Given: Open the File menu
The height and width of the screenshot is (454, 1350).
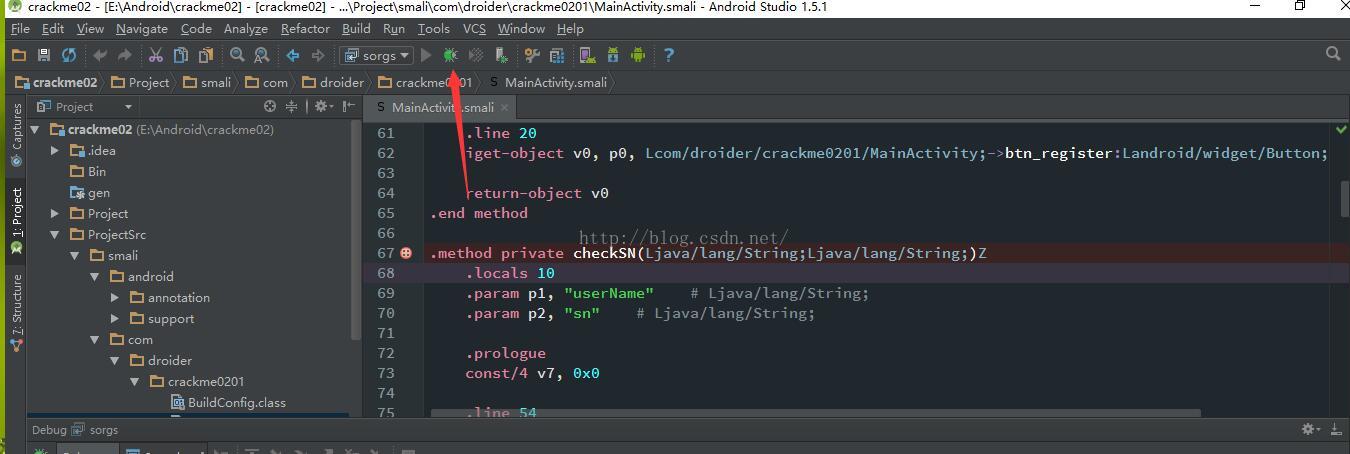Looking at the screenshot, I should click(20, 29).
